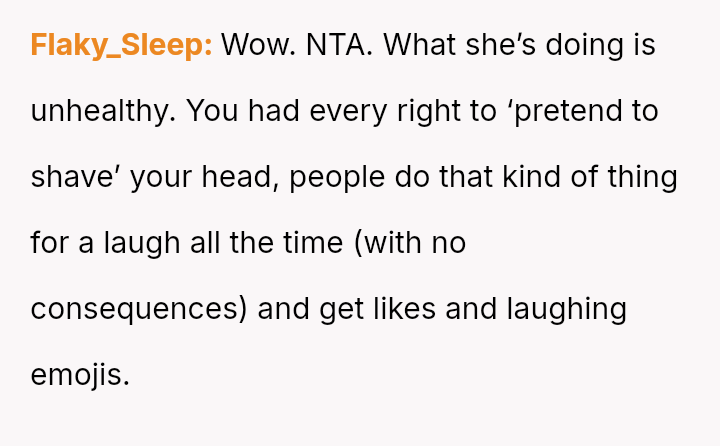Image resolution: width=720 pixels, height=446 pixels.
Task: Click the word "emojis"
Action: click(x=79, y=375)
